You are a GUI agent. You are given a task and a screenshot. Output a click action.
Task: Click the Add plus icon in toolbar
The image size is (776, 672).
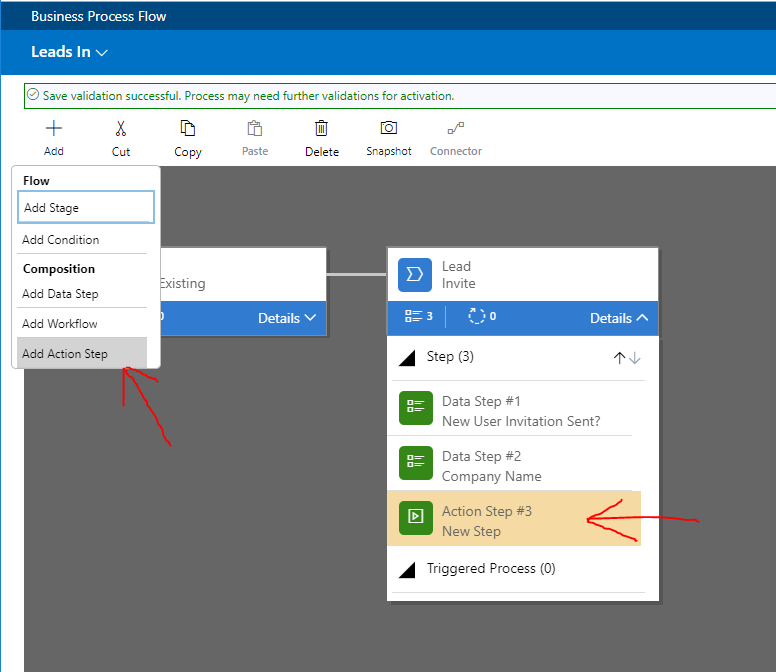[54, 129]
